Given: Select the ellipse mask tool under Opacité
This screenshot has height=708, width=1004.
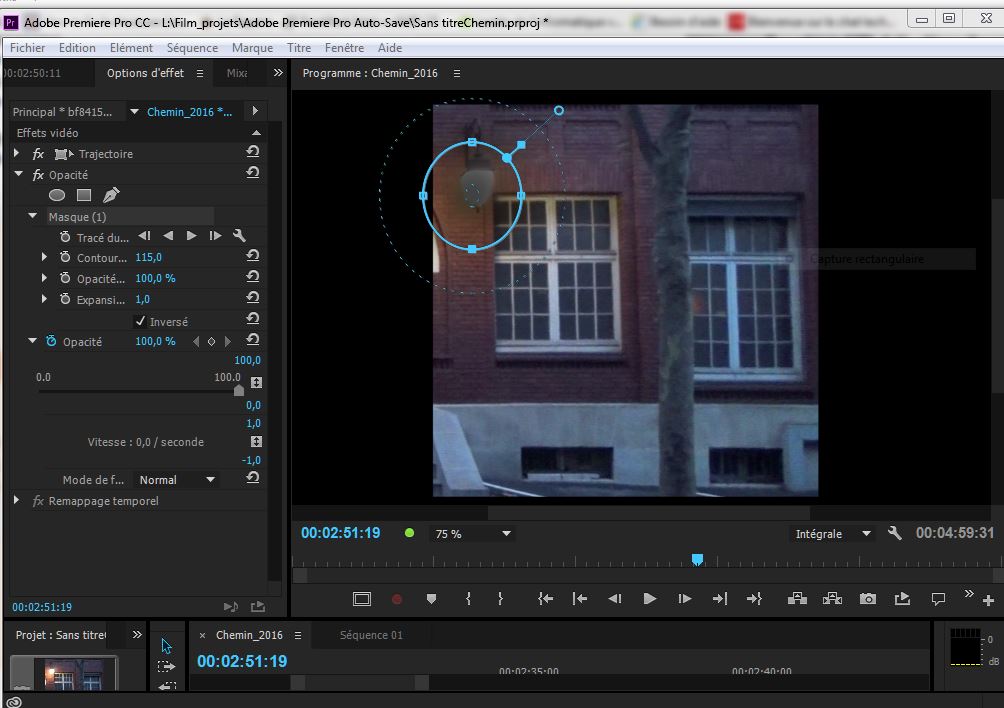Looking at the screenshot, I should pyautogui.click(x=57, y=196).
